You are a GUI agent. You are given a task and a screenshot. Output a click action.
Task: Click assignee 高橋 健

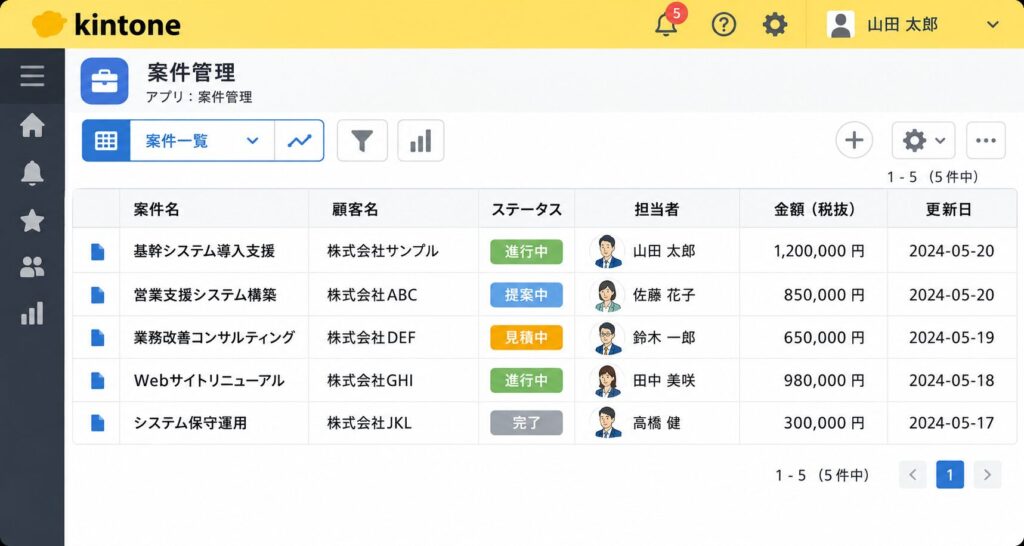(656, 423)
